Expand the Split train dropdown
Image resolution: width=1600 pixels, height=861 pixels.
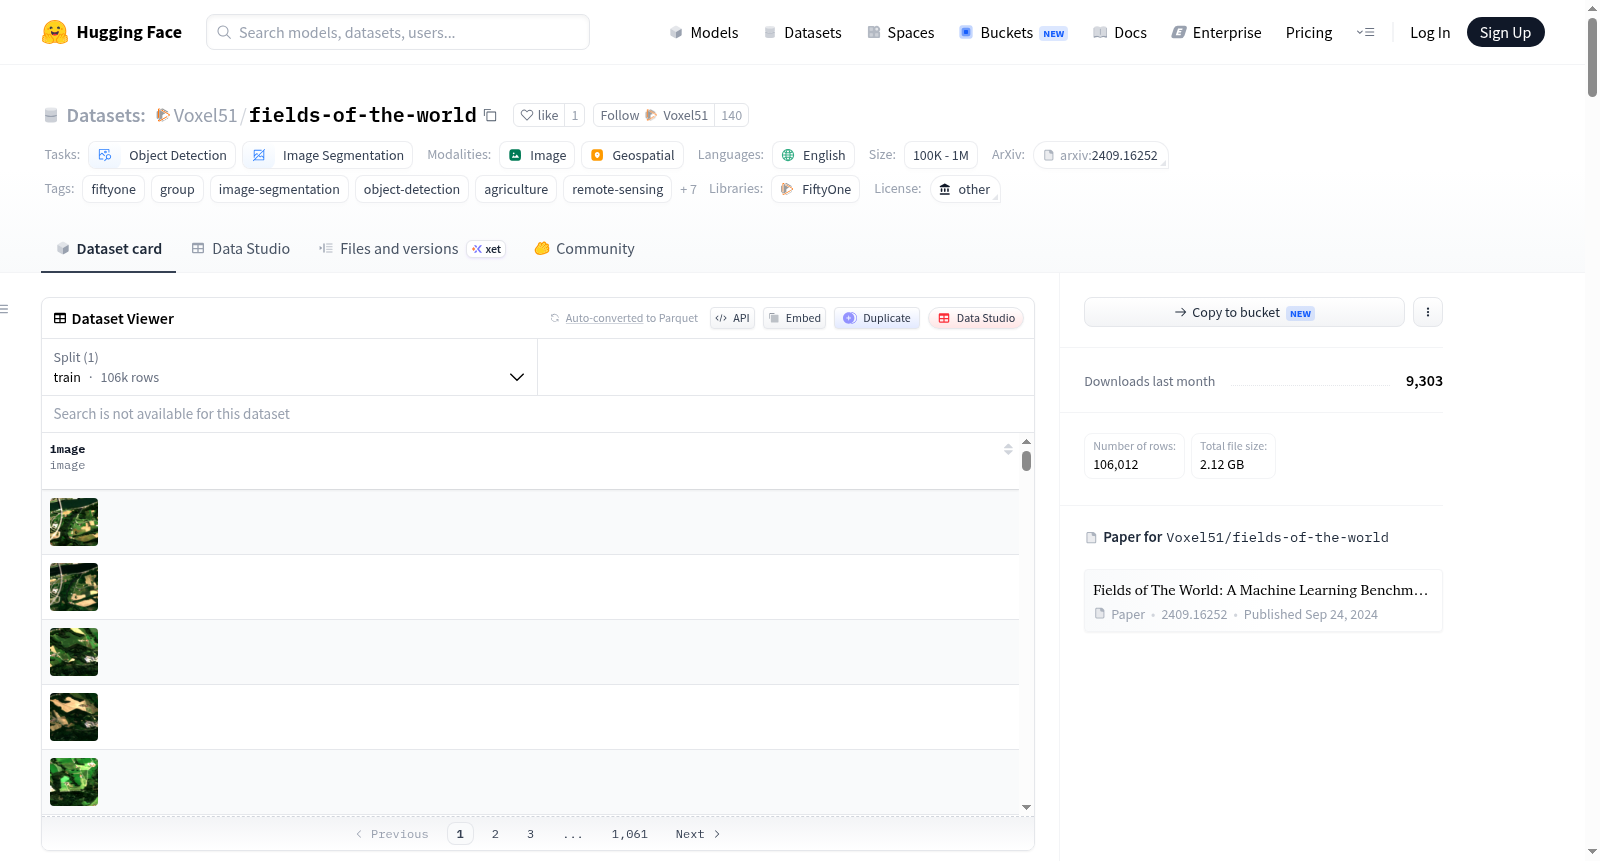289,367
